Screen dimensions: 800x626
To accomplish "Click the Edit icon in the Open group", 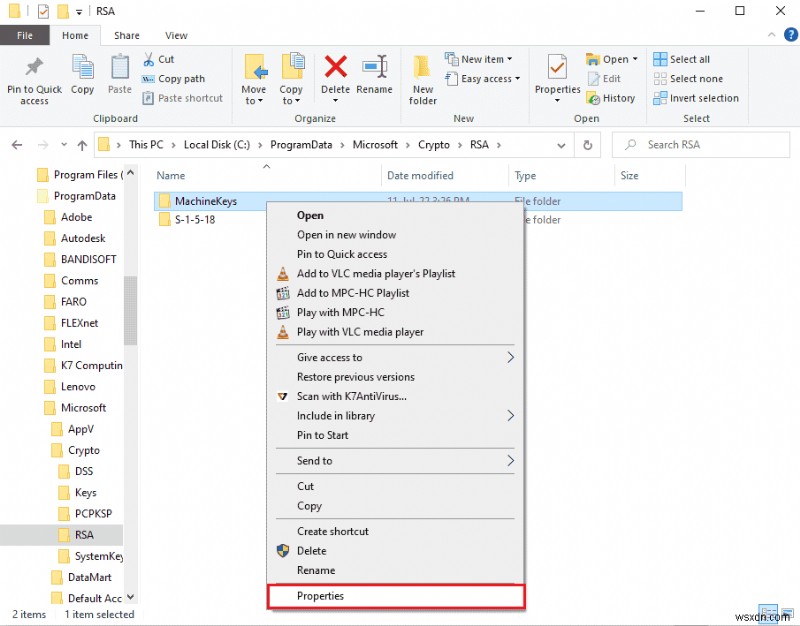I will coord(608,78).
